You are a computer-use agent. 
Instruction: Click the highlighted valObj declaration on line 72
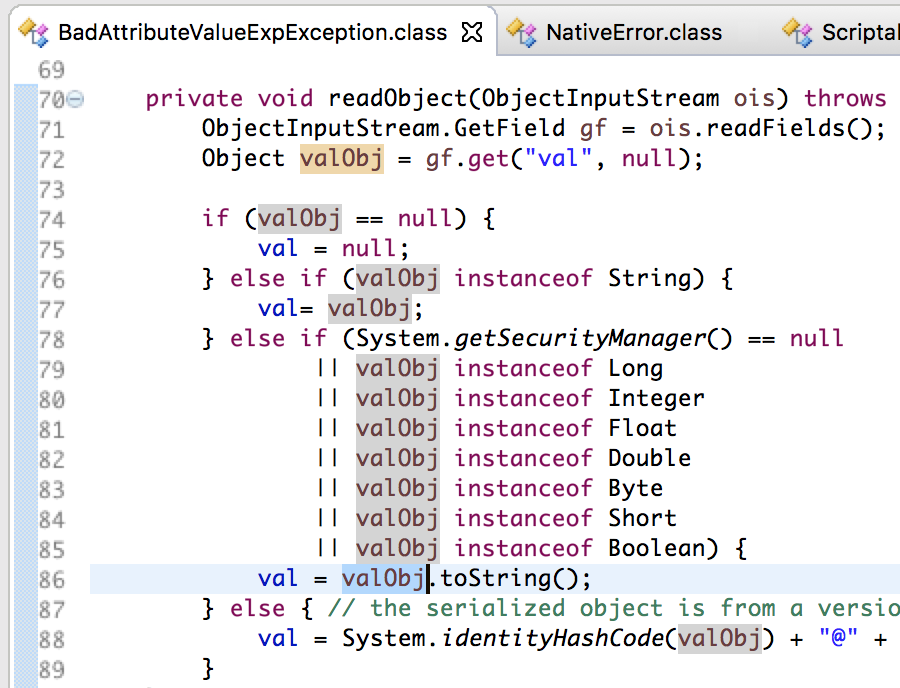[x=342, y=158]
